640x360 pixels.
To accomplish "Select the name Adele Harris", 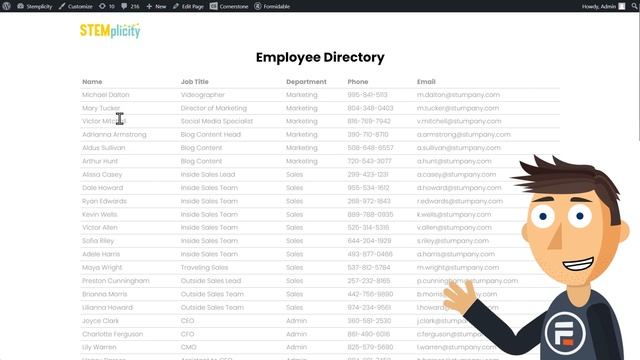I will pos(101,254).
